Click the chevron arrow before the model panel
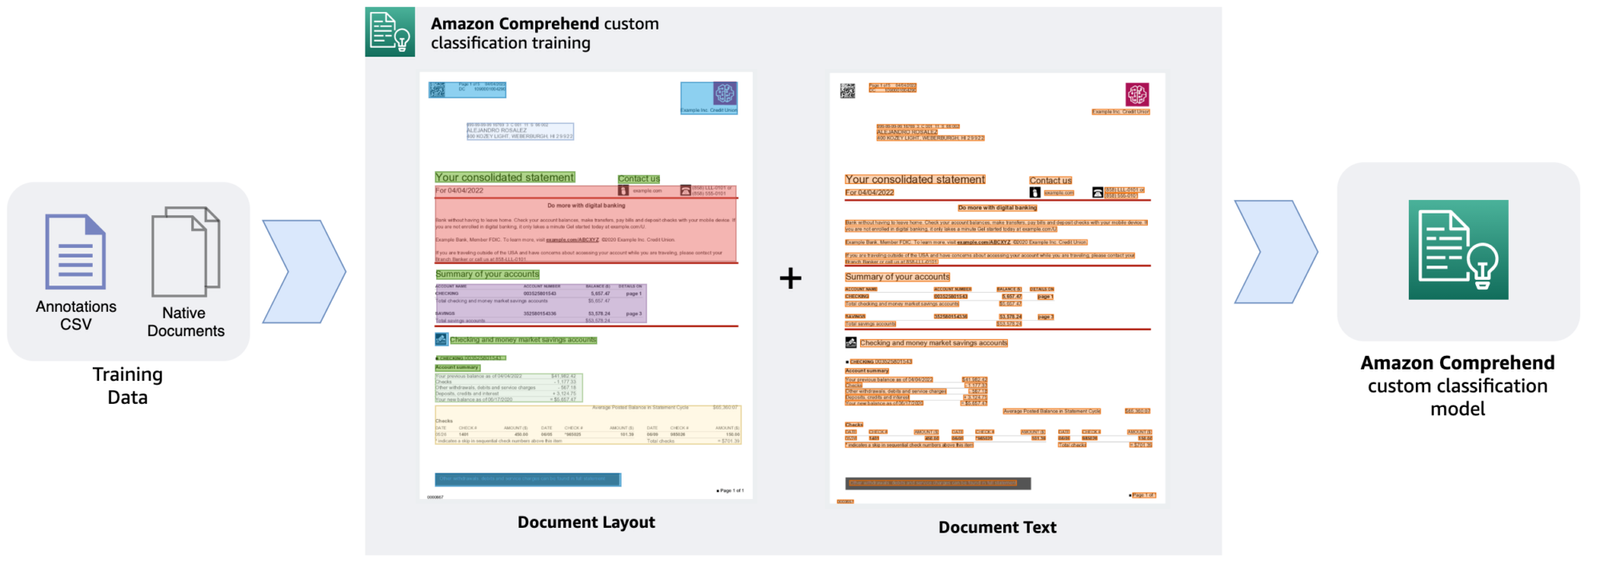 point(1275,252)
